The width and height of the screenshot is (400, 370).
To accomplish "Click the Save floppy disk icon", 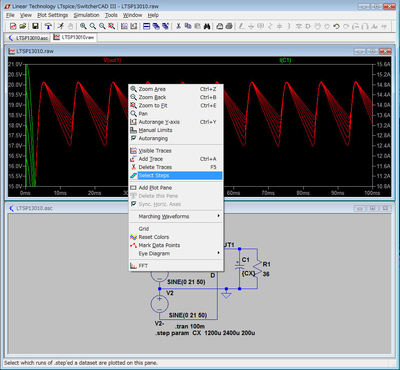I will coord(35,26).
